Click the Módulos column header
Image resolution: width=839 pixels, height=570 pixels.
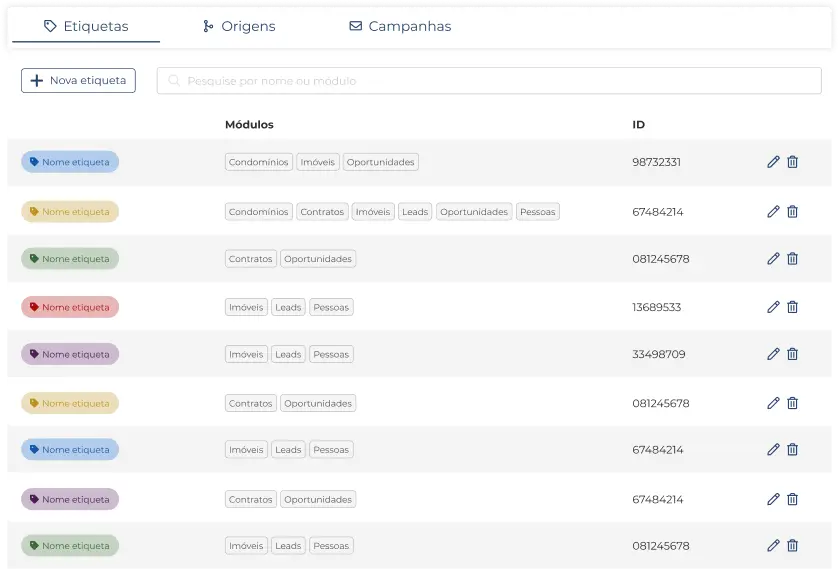click(x=249, y=124)
